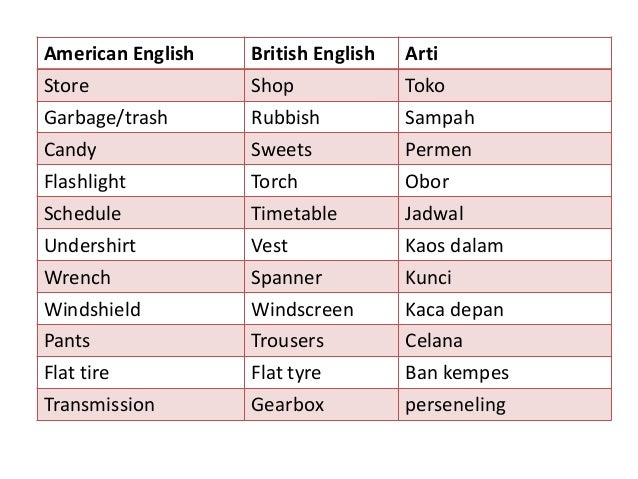The width and height of the screenshot is (638, 479).
Task: Click the 'Windscreen' cell
Action: click(303, 309)
